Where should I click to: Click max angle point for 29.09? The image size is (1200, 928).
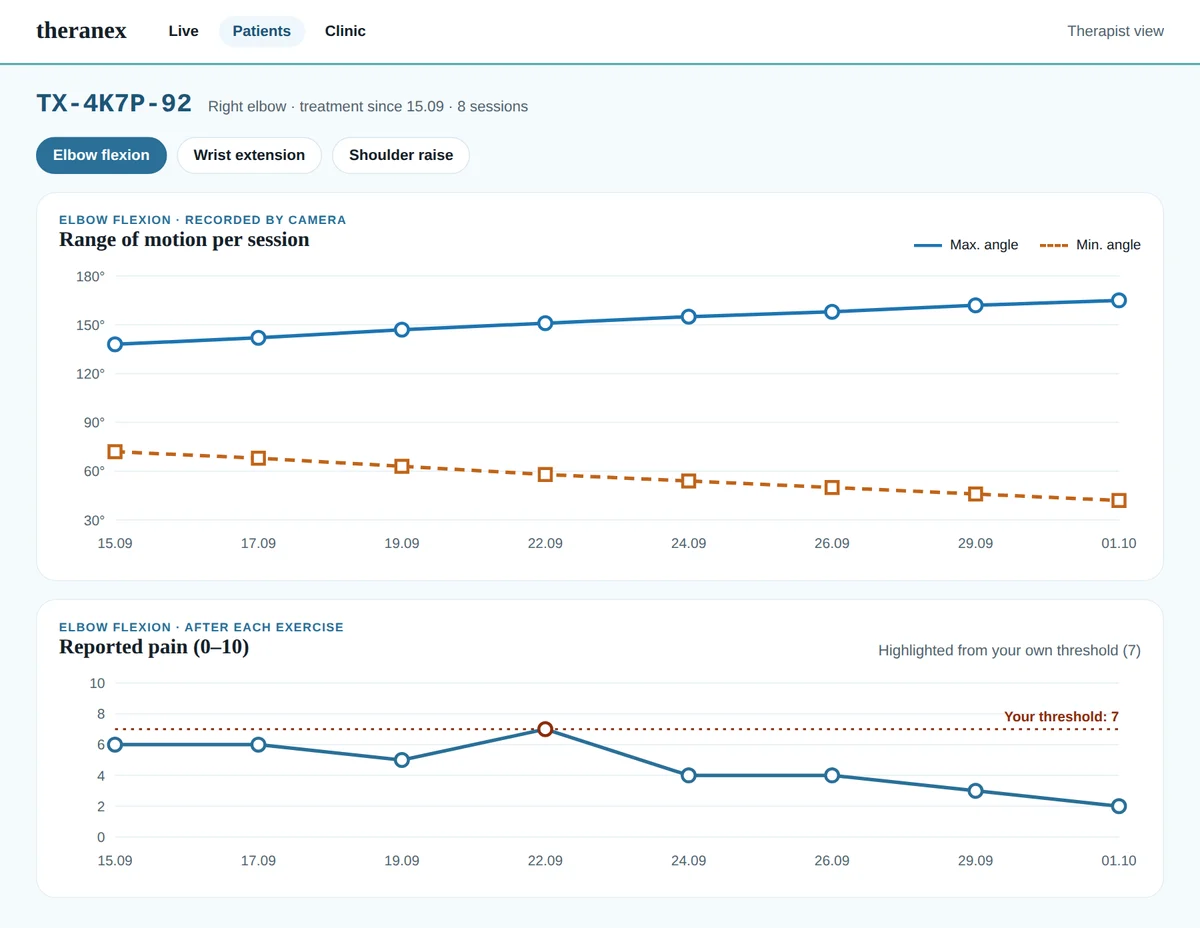coord(976,305)
